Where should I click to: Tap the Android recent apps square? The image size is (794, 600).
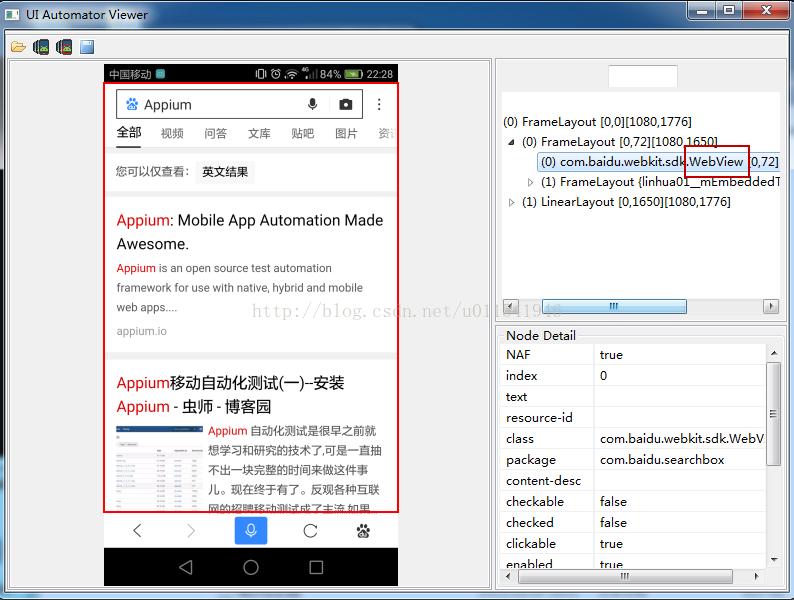[316, 567]
